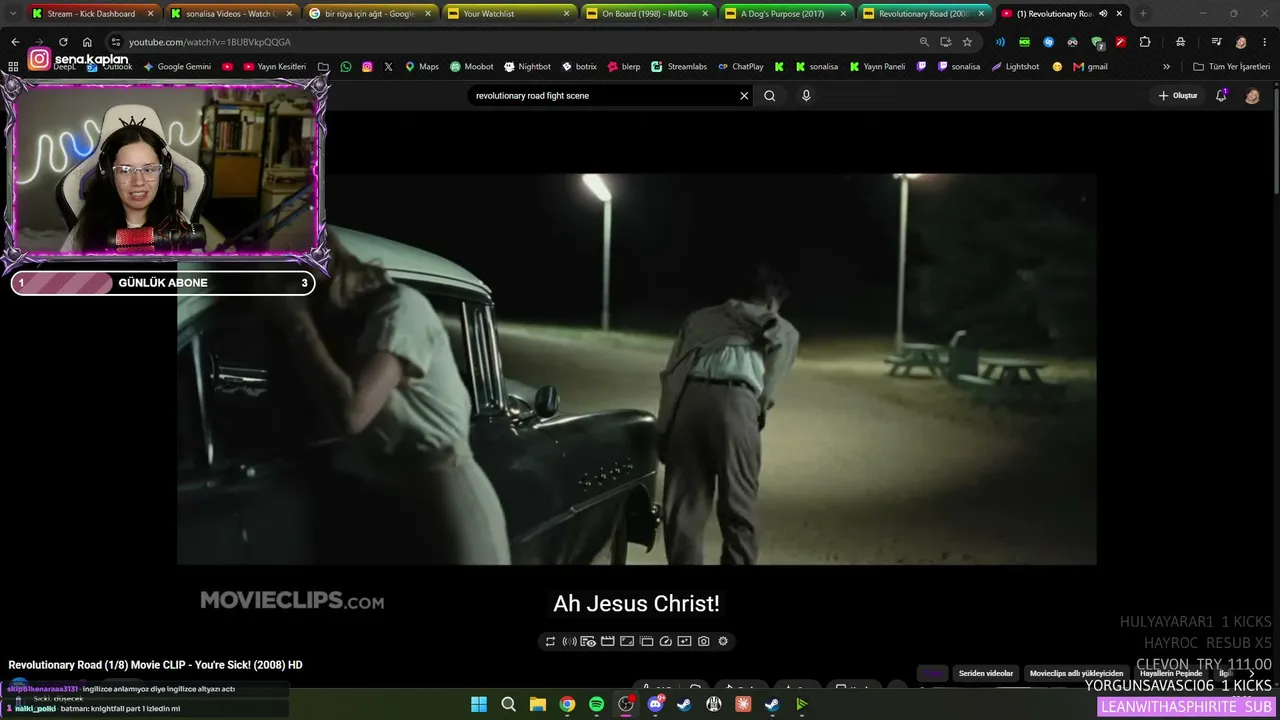Expand the tab search dropdown arrow
1280x720 pixels.
pyautogui.click(x=12, y=14)
